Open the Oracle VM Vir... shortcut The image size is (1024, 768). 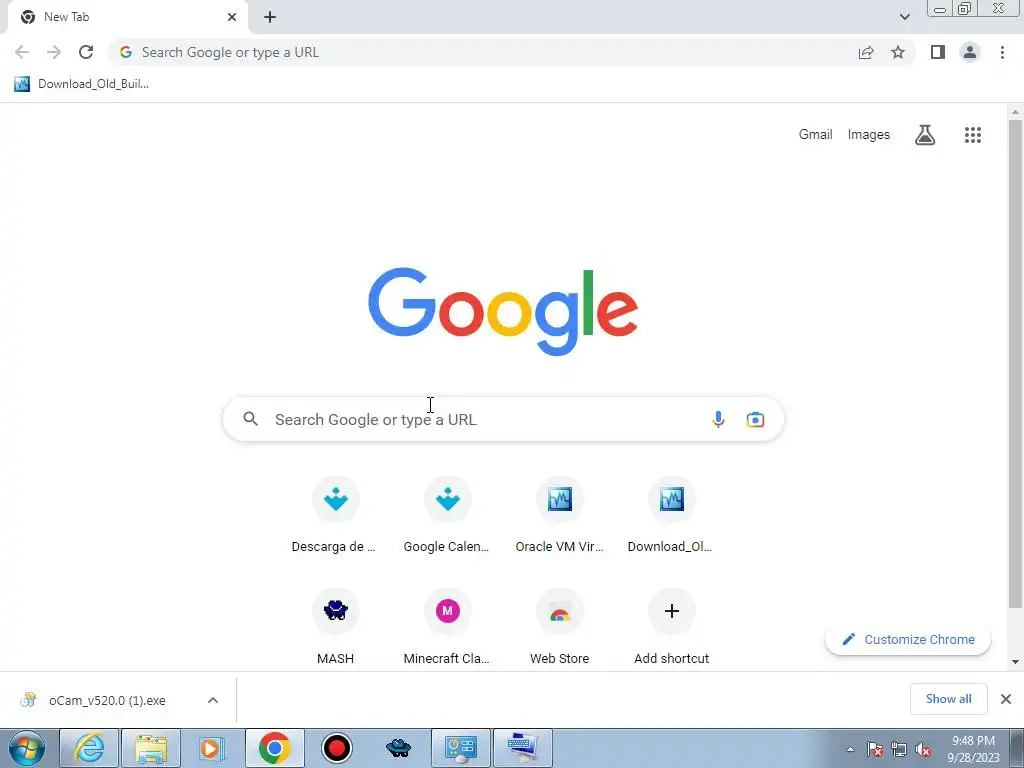pyautogui.click(x=560, y=516)
